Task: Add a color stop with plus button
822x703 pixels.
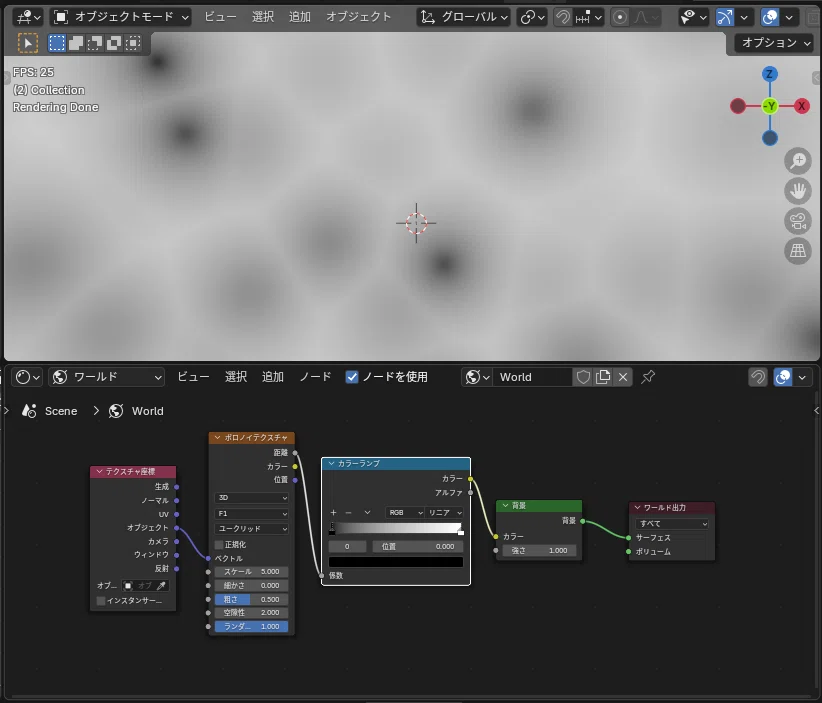Action: (333, 513)
